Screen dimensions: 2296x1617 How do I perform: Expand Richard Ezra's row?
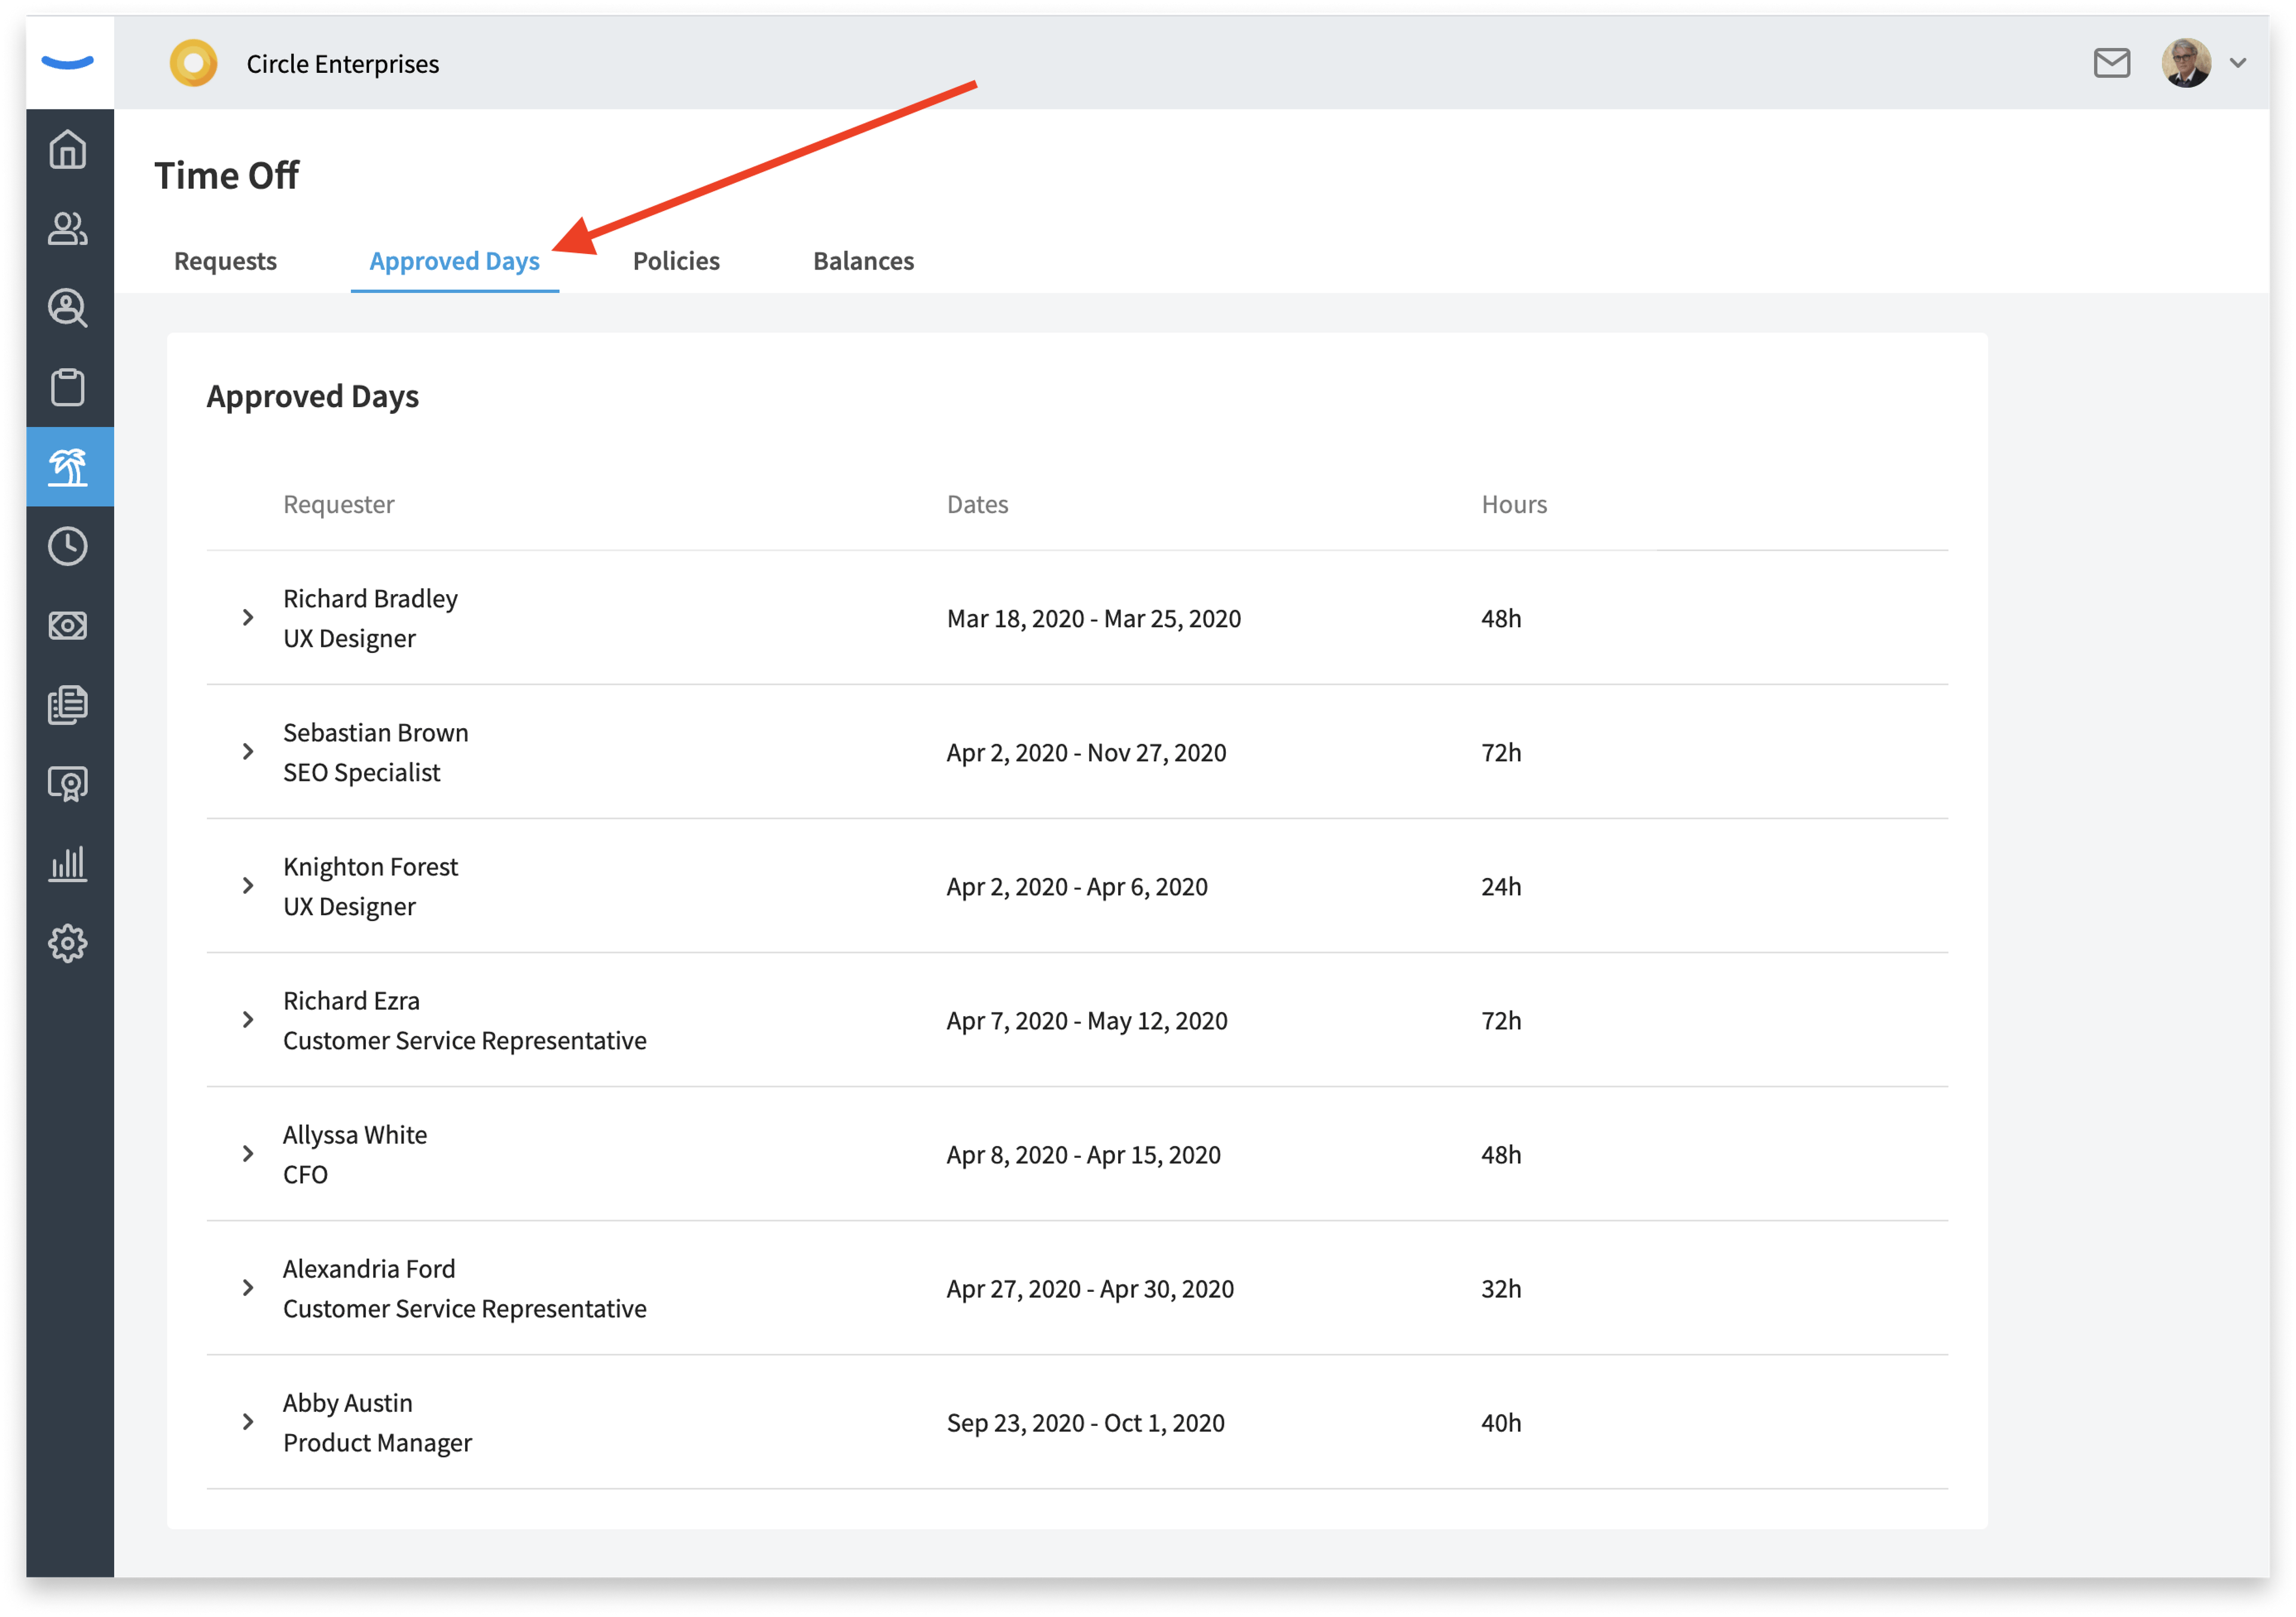click(248, 1020)
